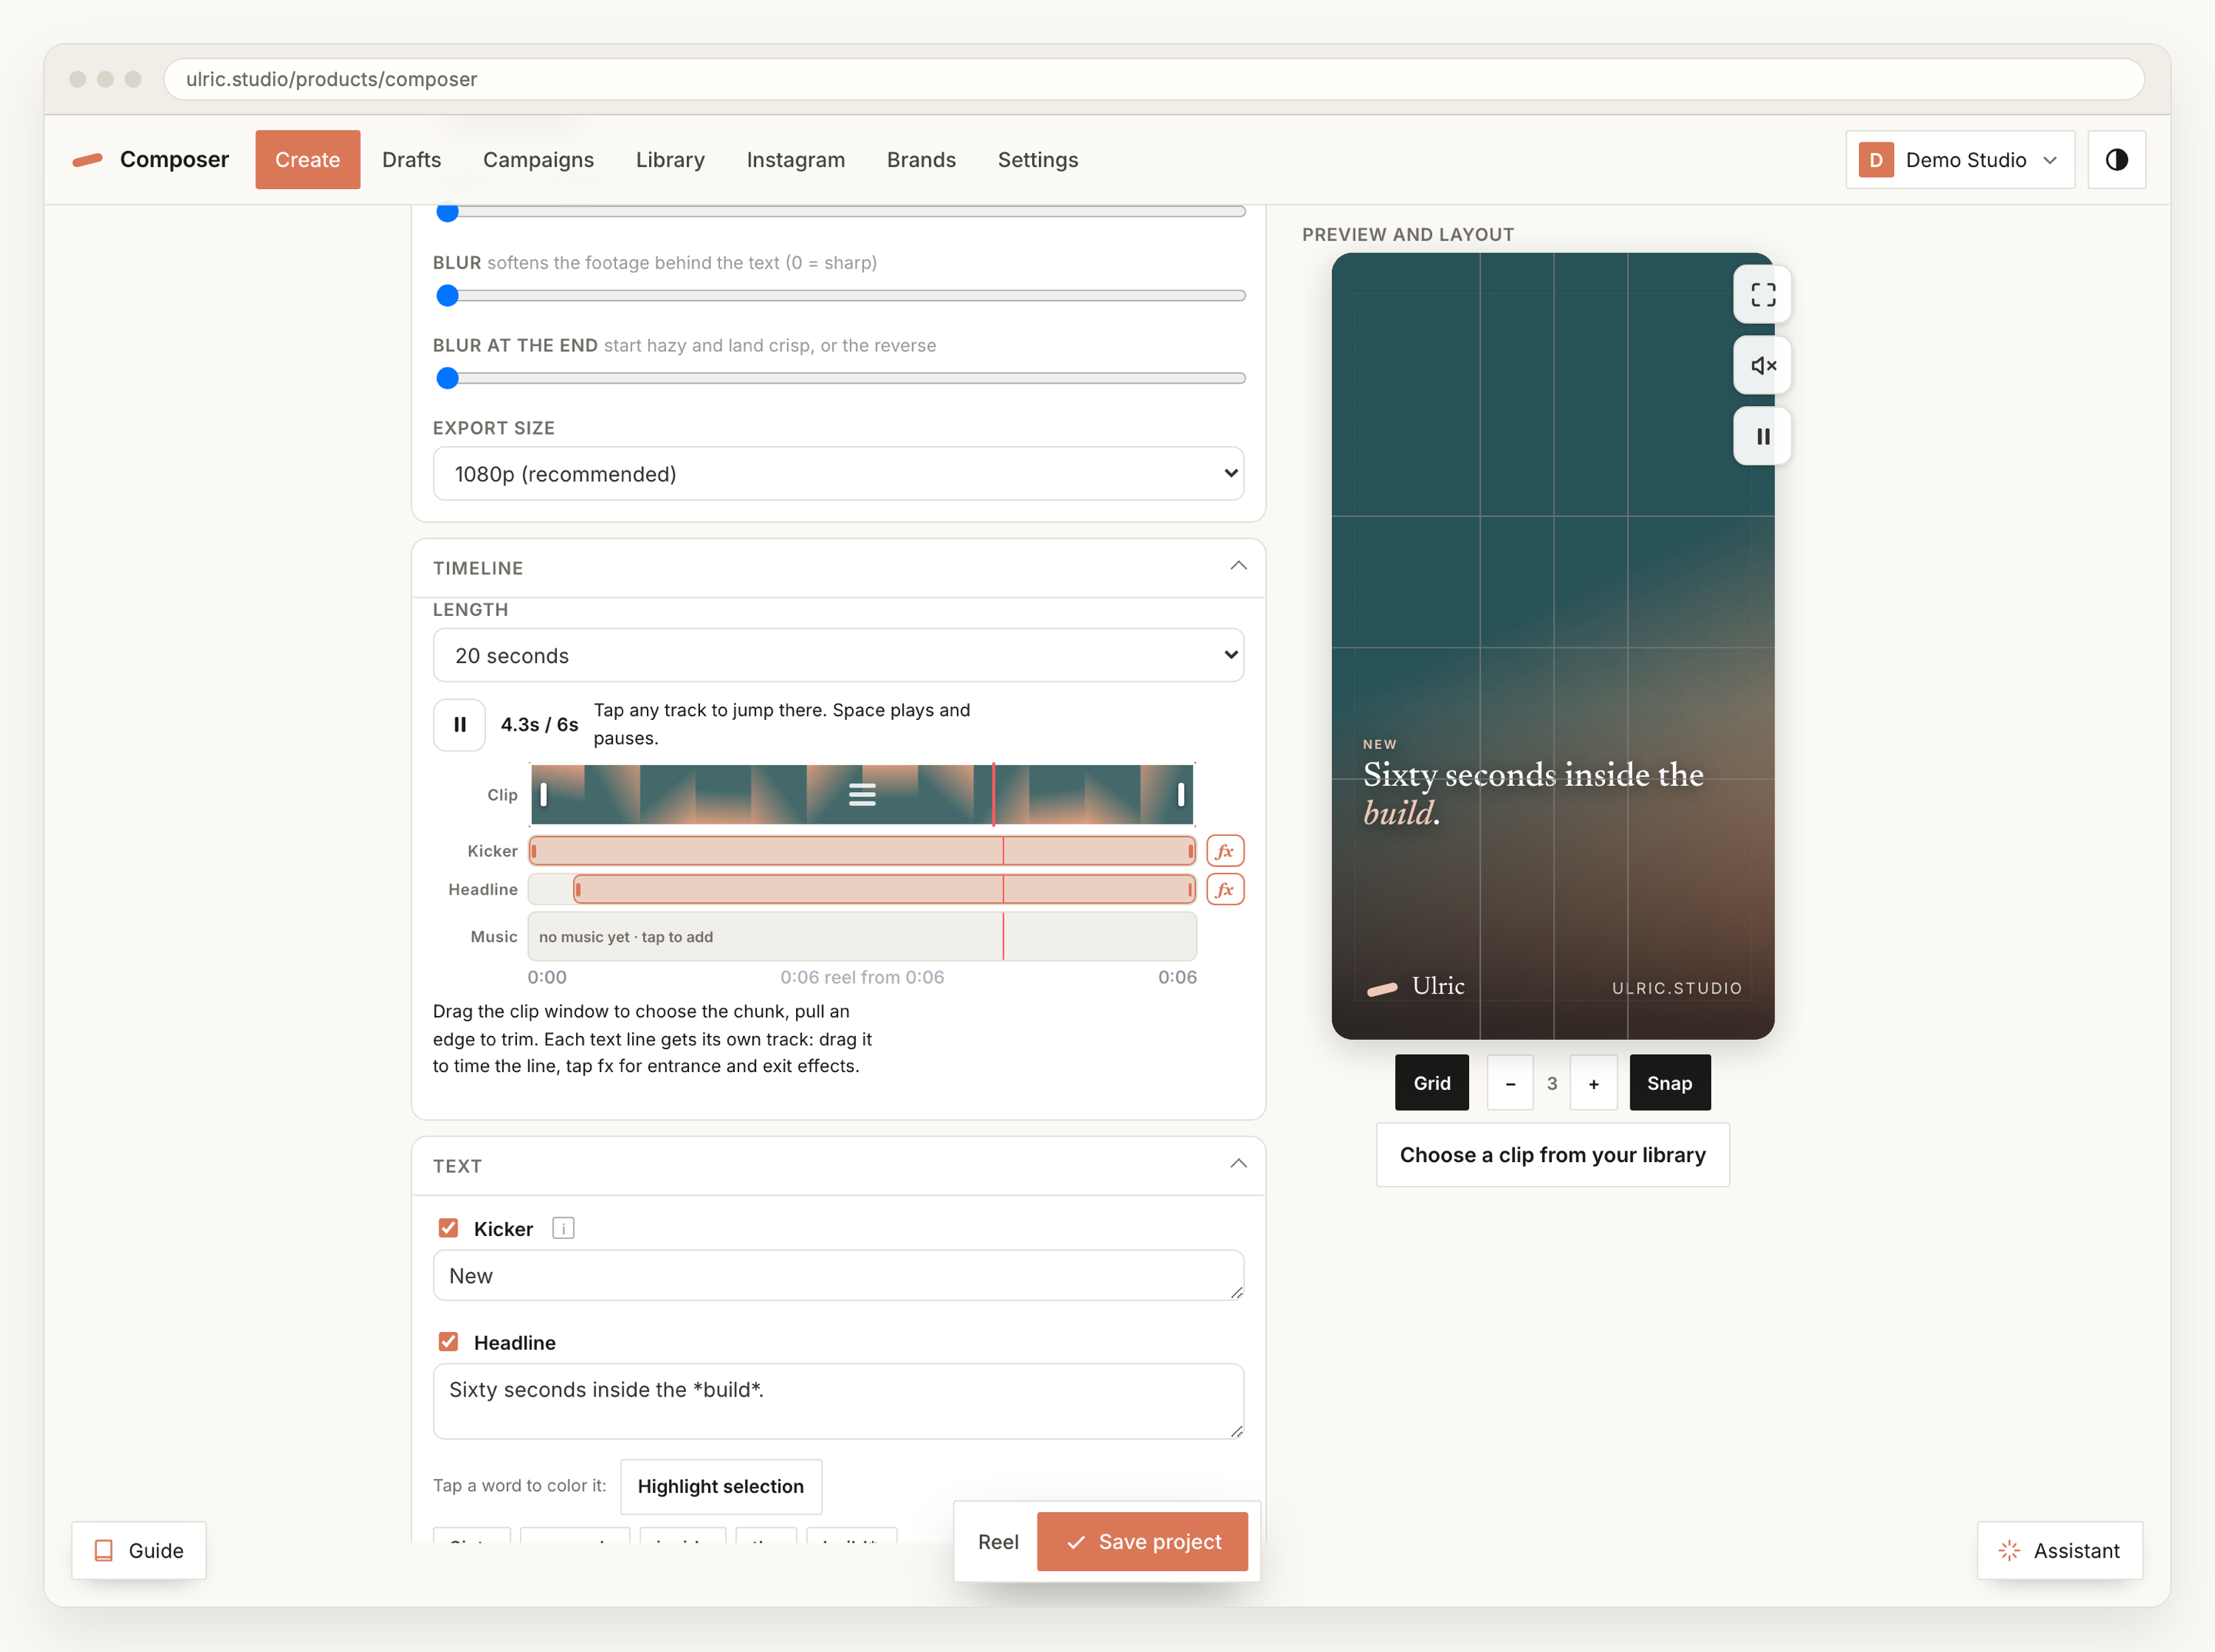Decrease grid count with minus button

(x=1510, y=1083)
